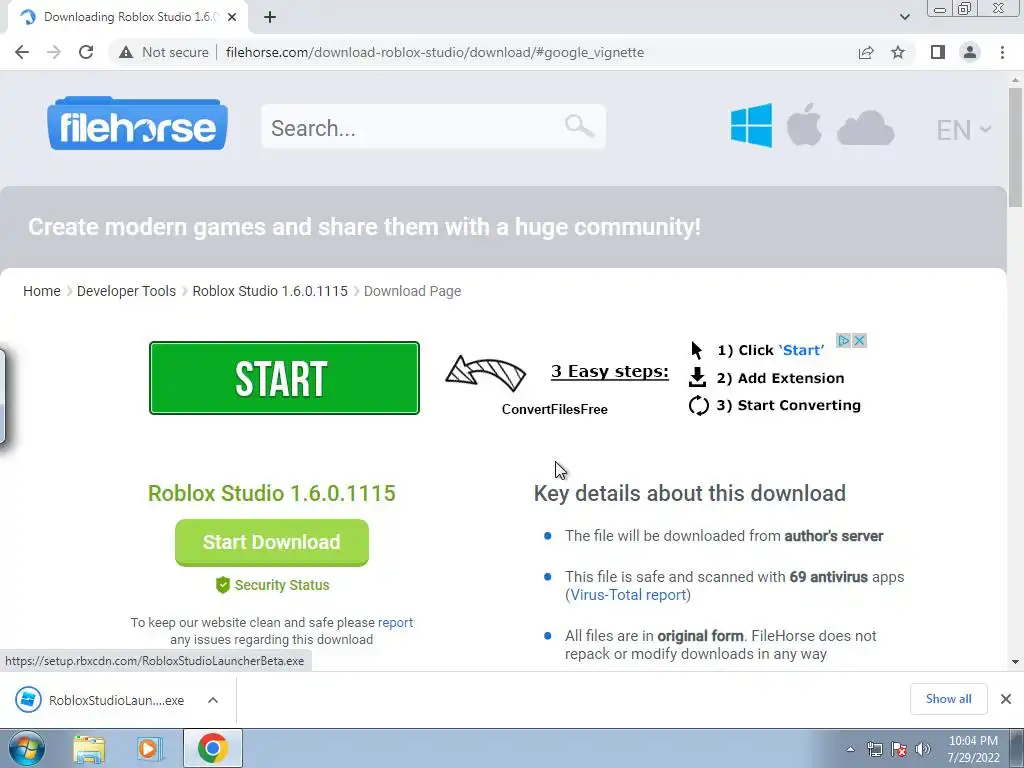Bookmark this page with the star
The height and width of the screenshot is (768, 1024).
(x=898, y=52)
